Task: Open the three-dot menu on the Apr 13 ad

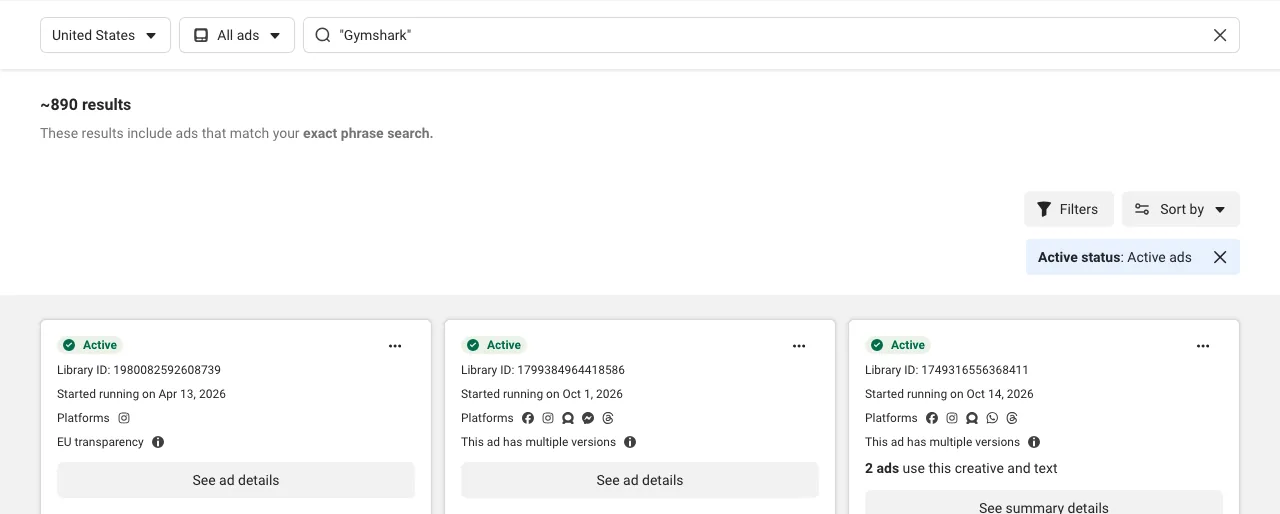Action: click(x=395, y=346)
